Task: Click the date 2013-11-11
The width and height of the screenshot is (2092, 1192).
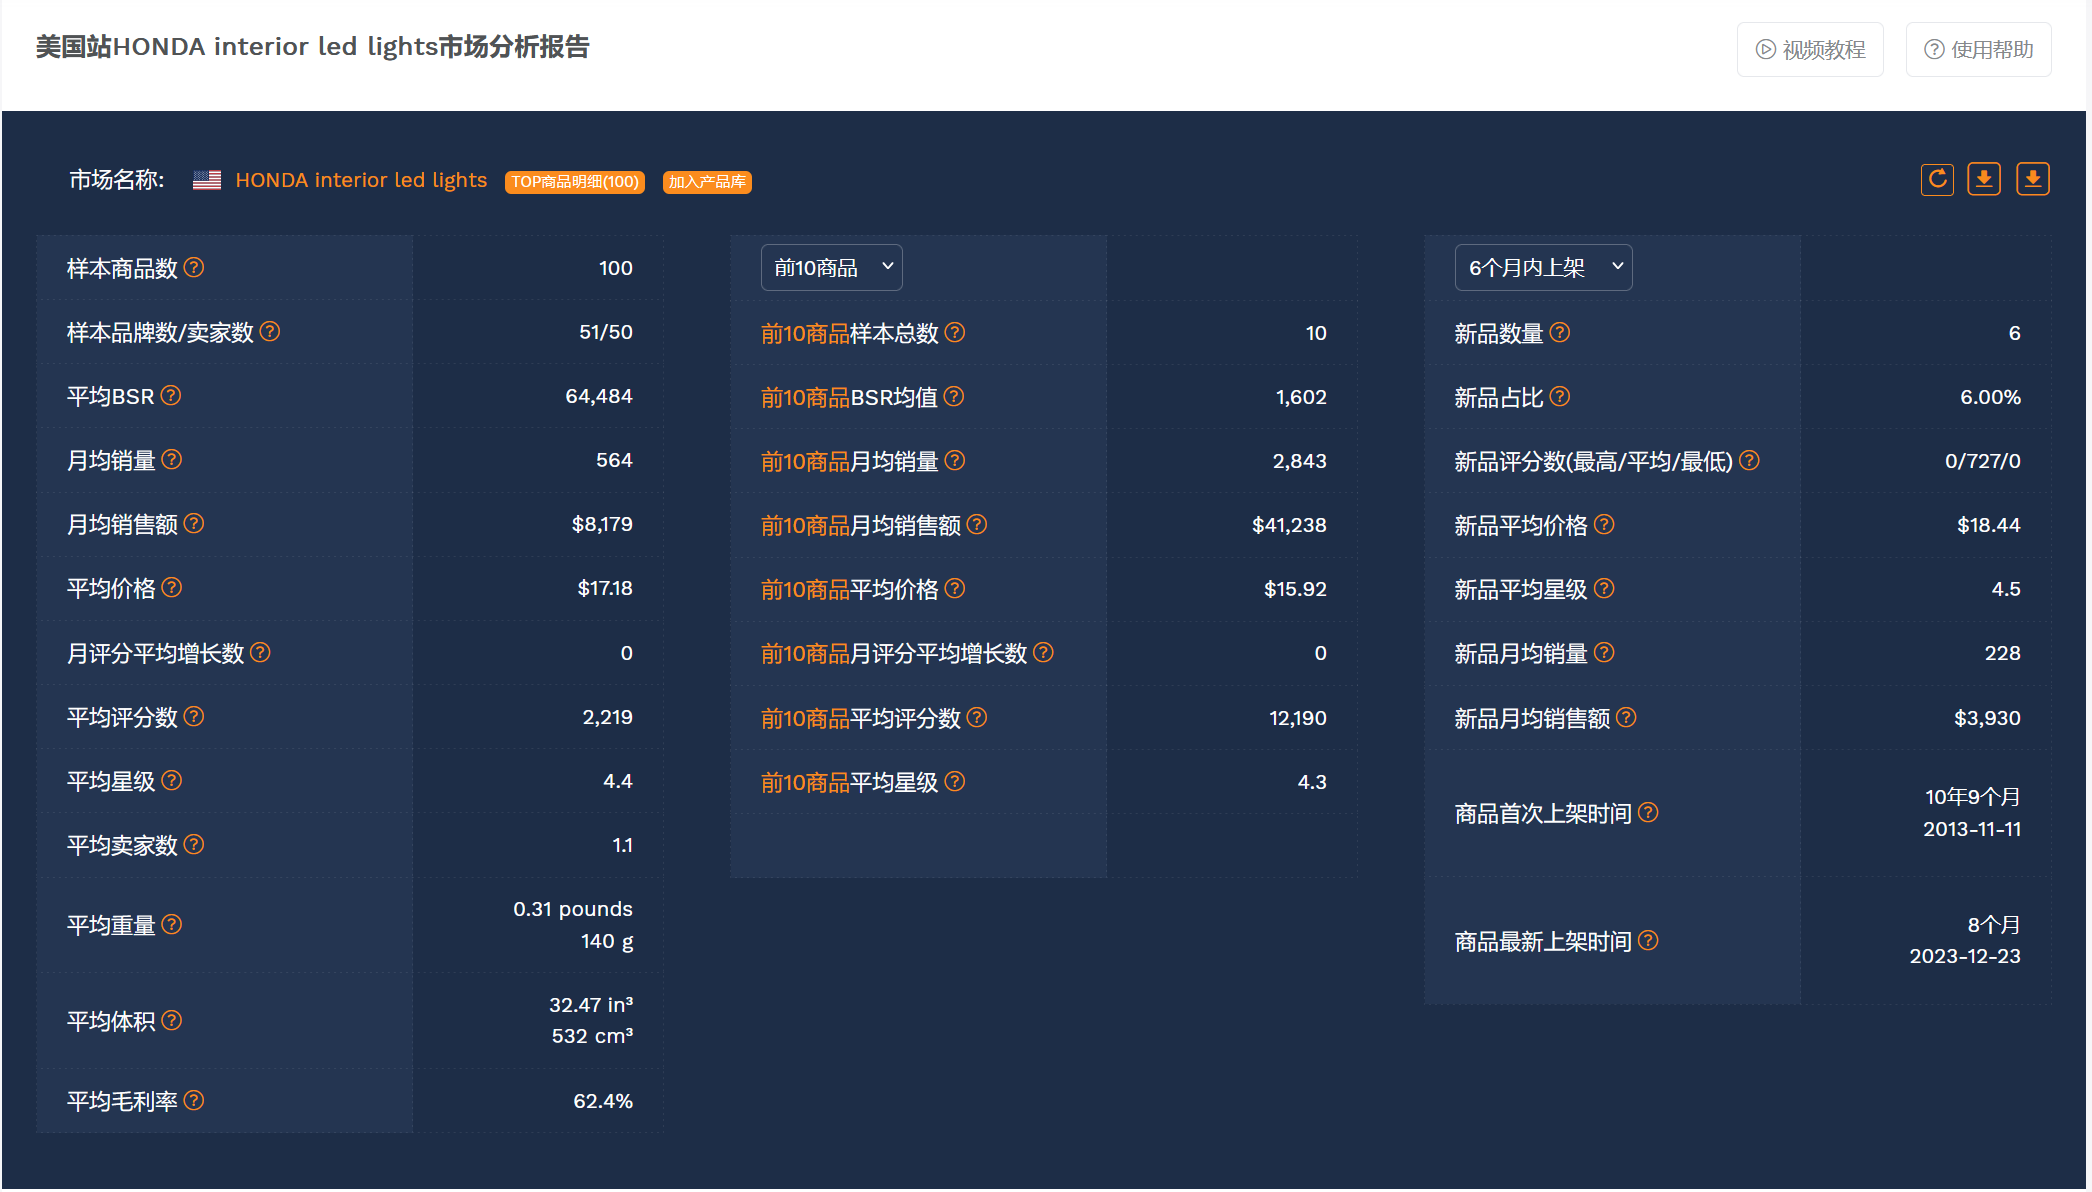Action: tap(1972, 830)
